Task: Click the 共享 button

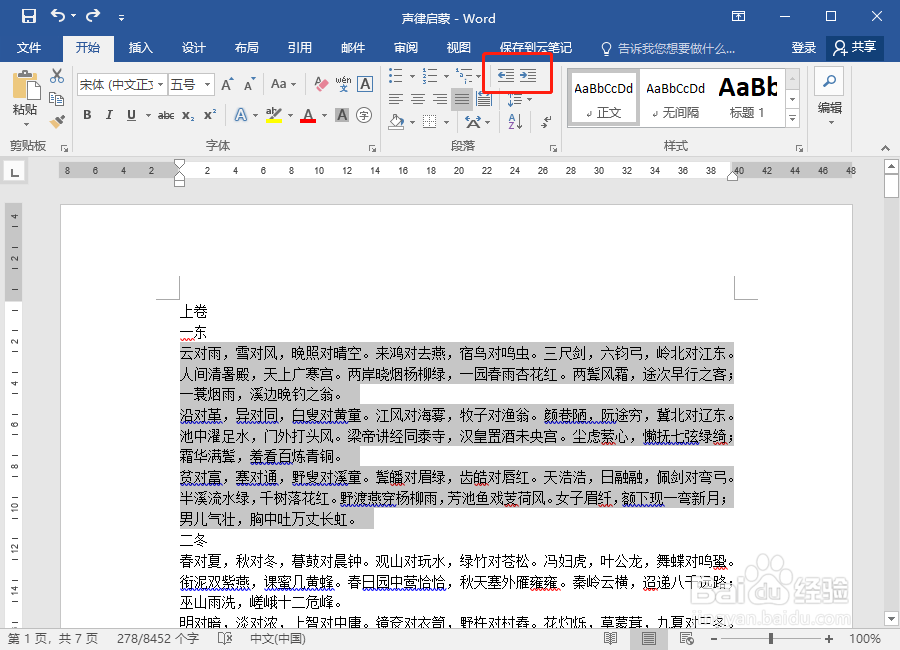Action: click(862, 46)
